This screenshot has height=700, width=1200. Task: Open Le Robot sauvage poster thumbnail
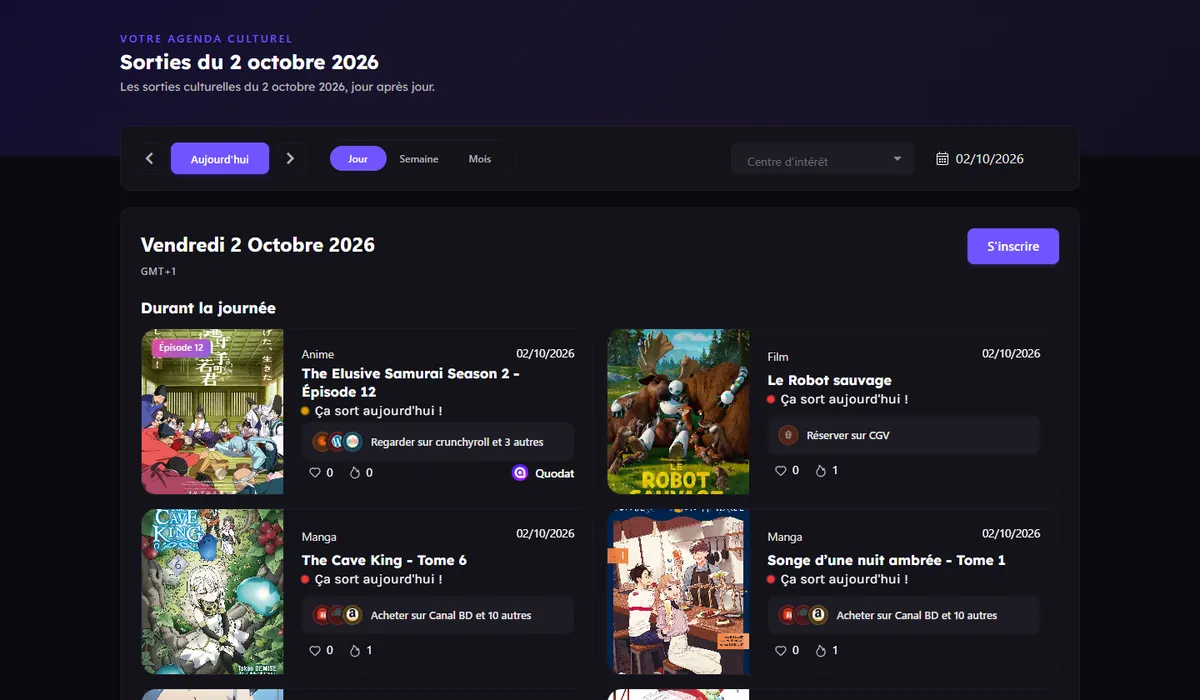(678, 412)
